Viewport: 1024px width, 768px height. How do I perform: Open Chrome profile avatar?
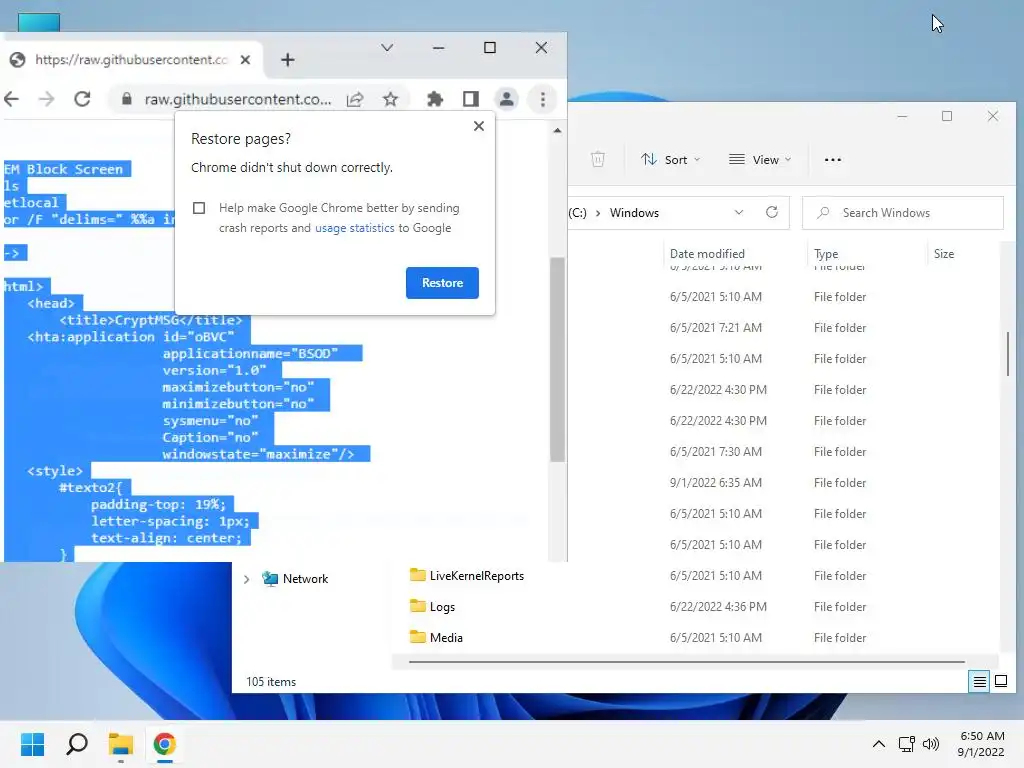(506, 99)
